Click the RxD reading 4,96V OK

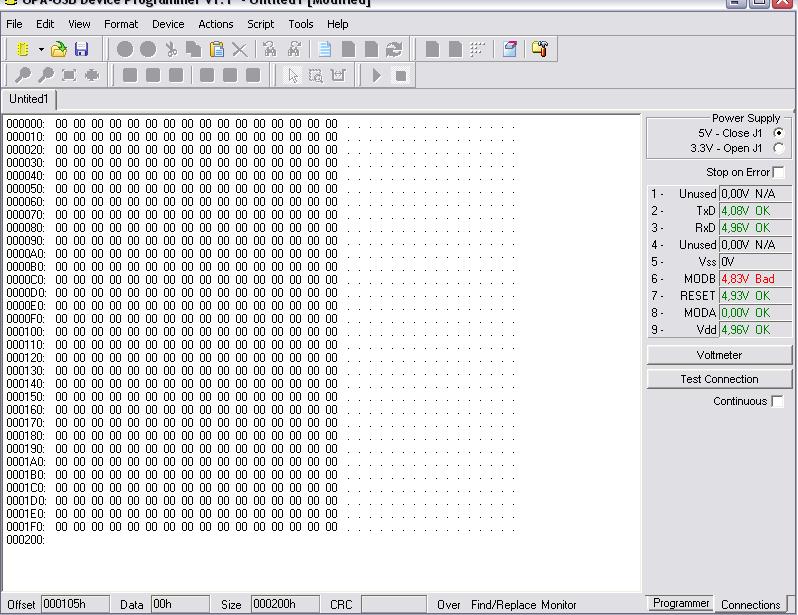click(755, 228)
